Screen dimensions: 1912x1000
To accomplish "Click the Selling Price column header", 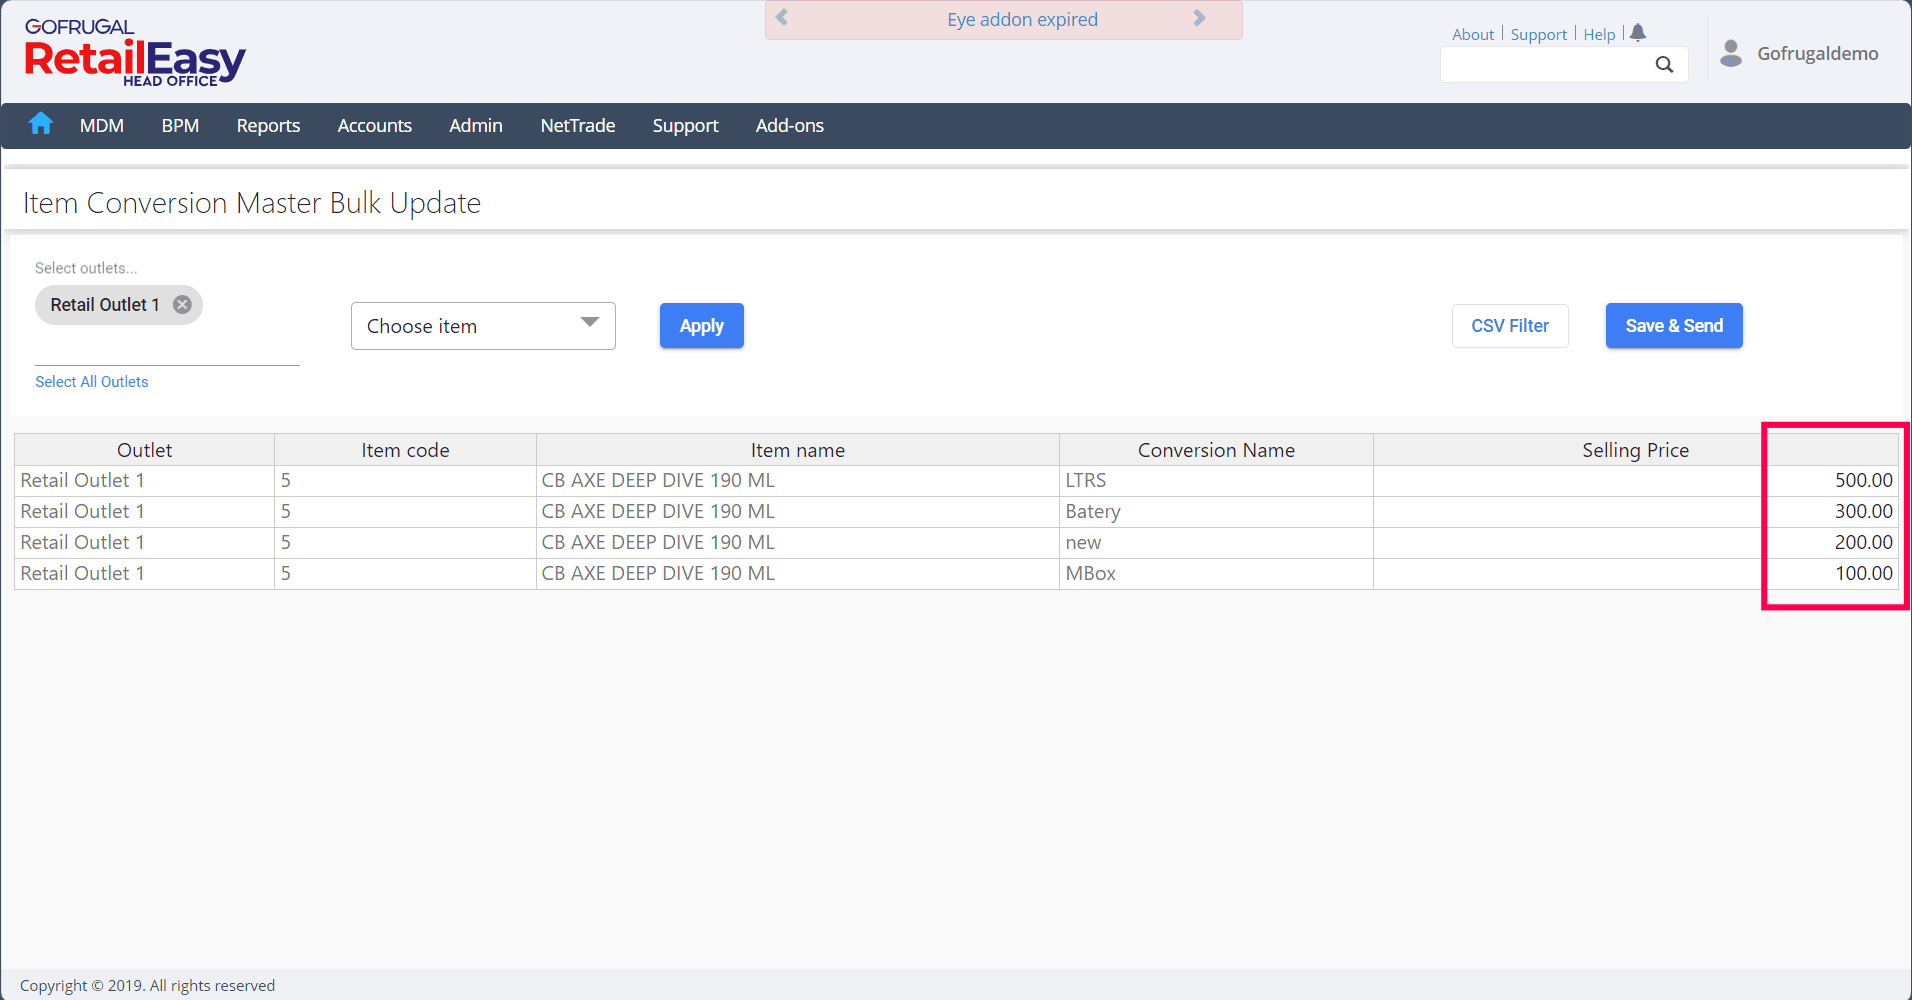I will (x=1636, y=450).
